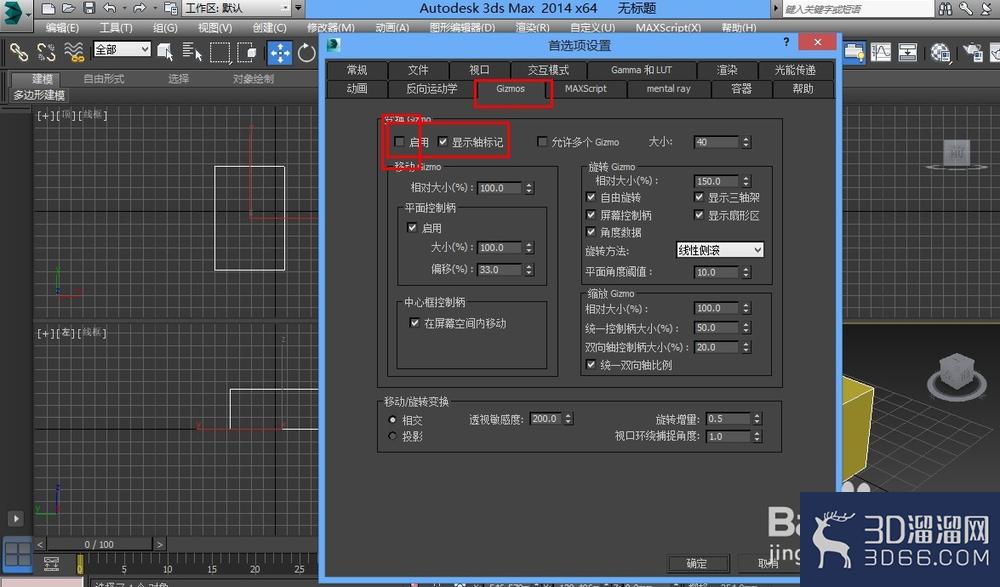The width and height of the screenshot is (1000, 587).
Task: Click the Manage Layers icon
Action: click(854, 52)
